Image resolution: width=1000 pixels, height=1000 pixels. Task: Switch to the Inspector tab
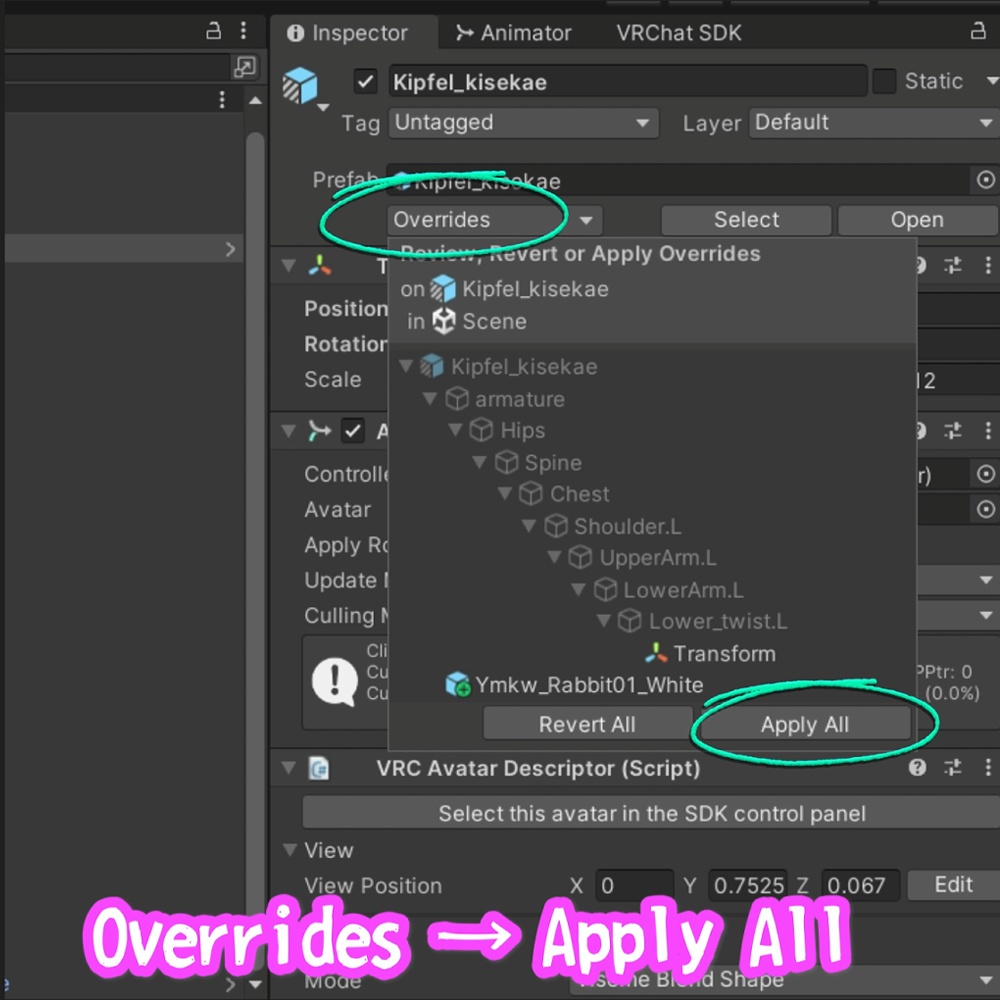[x=347, y=33]
